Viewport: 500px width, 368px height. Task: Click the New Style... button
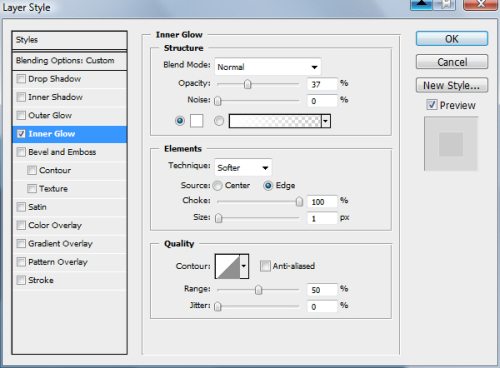click(x=452, y=85)
